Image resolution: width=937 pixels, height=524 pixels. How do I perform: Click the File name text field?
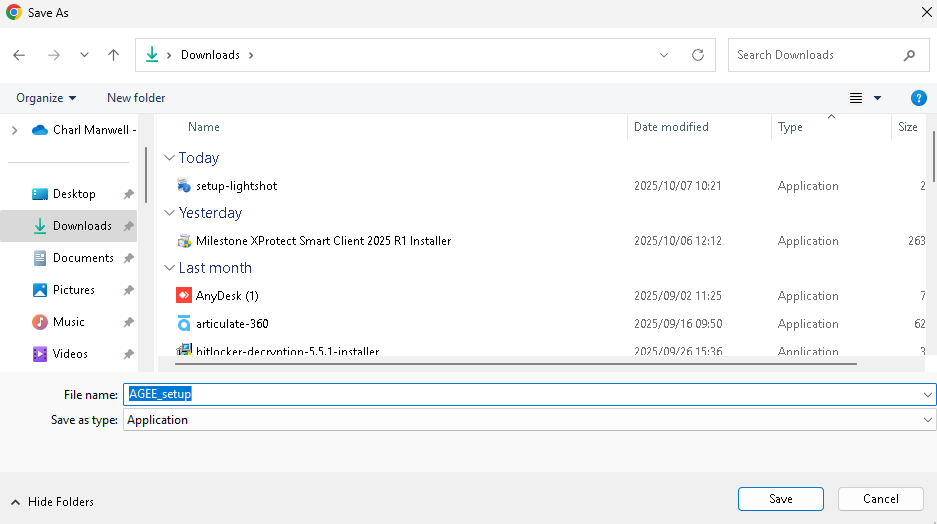coord(520,394)
